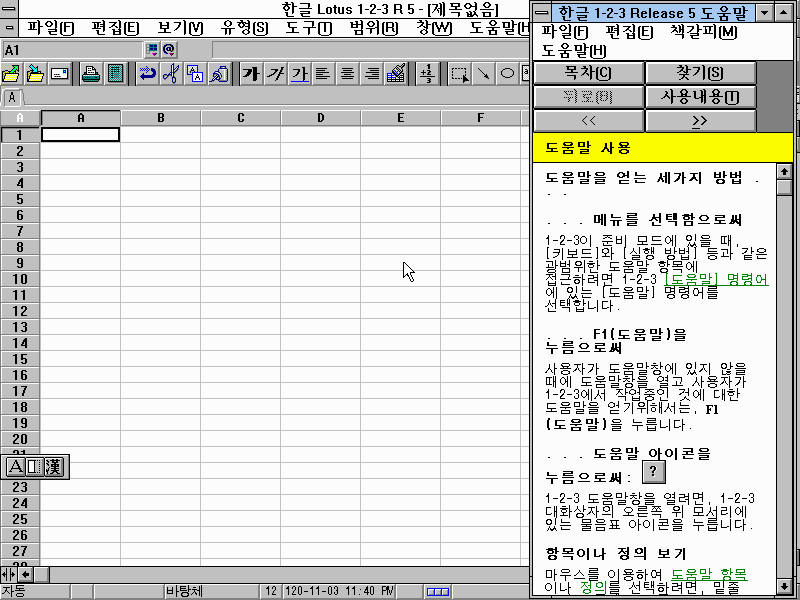
Task: Open the Help window's 파일(F) menu
Action: pyautogui.click(x=564, y=32)
